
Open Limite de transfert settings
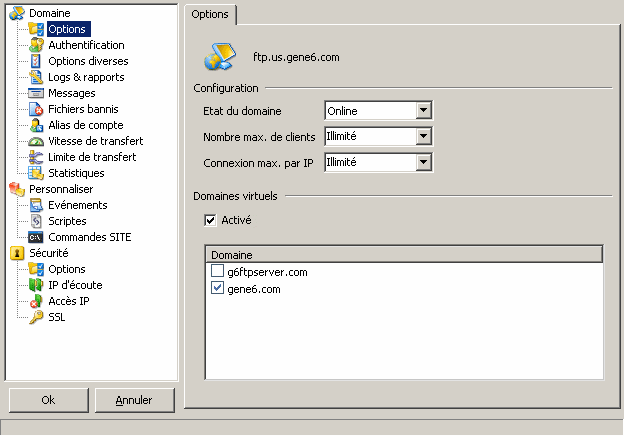92,157
